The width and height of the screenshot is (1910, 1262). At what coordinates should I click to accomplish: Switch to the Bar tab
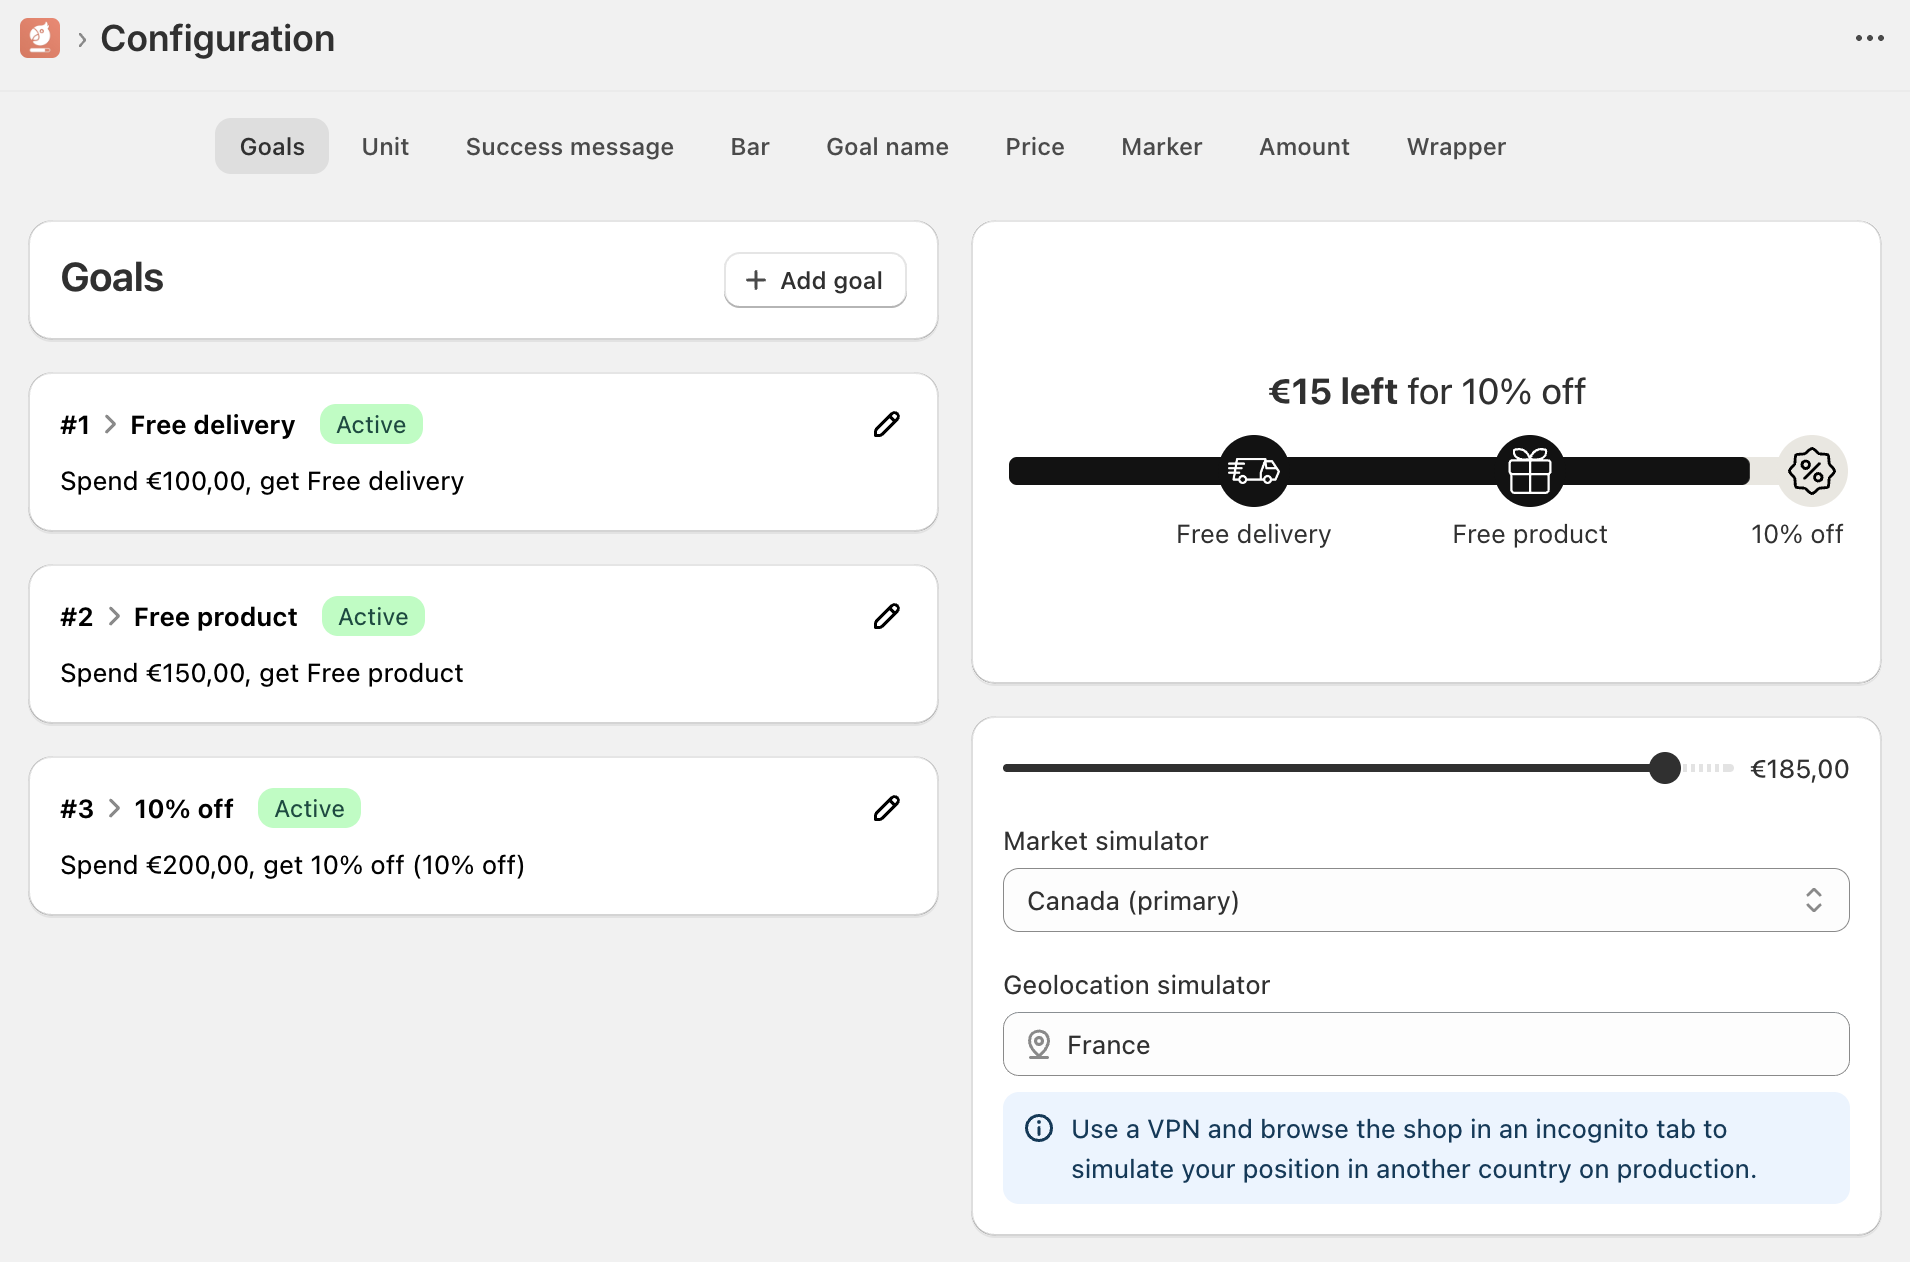click(750, 146)
